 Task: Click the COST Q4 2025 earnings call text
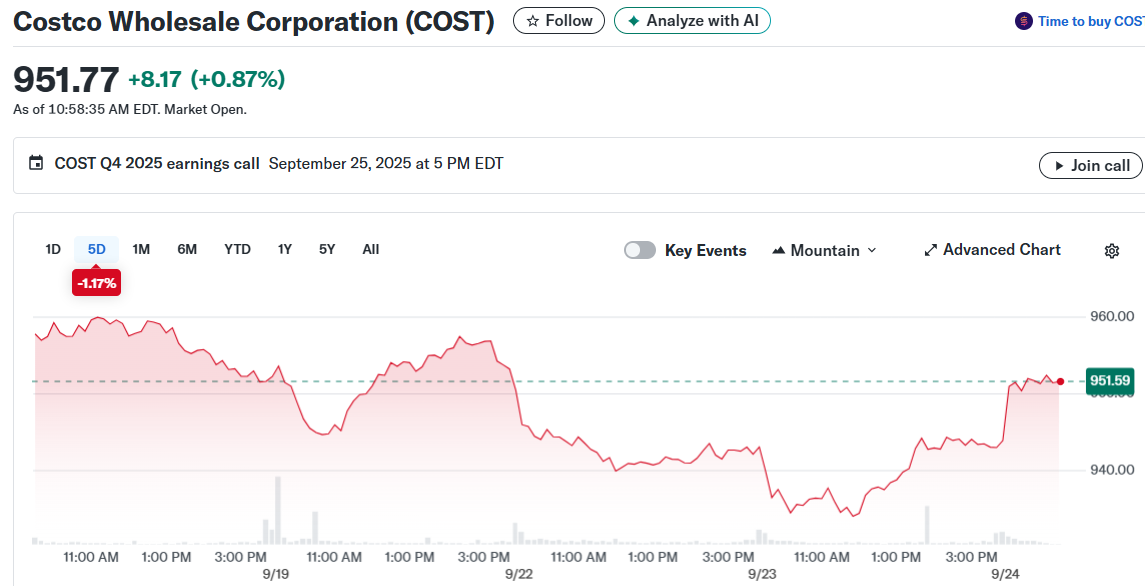(157, 164)
